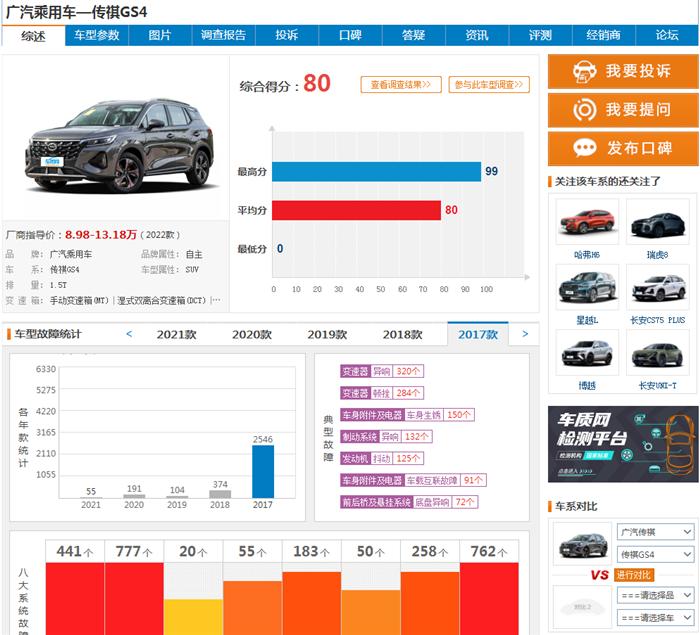Click the 查看调查结果 button

coord(401,84)
